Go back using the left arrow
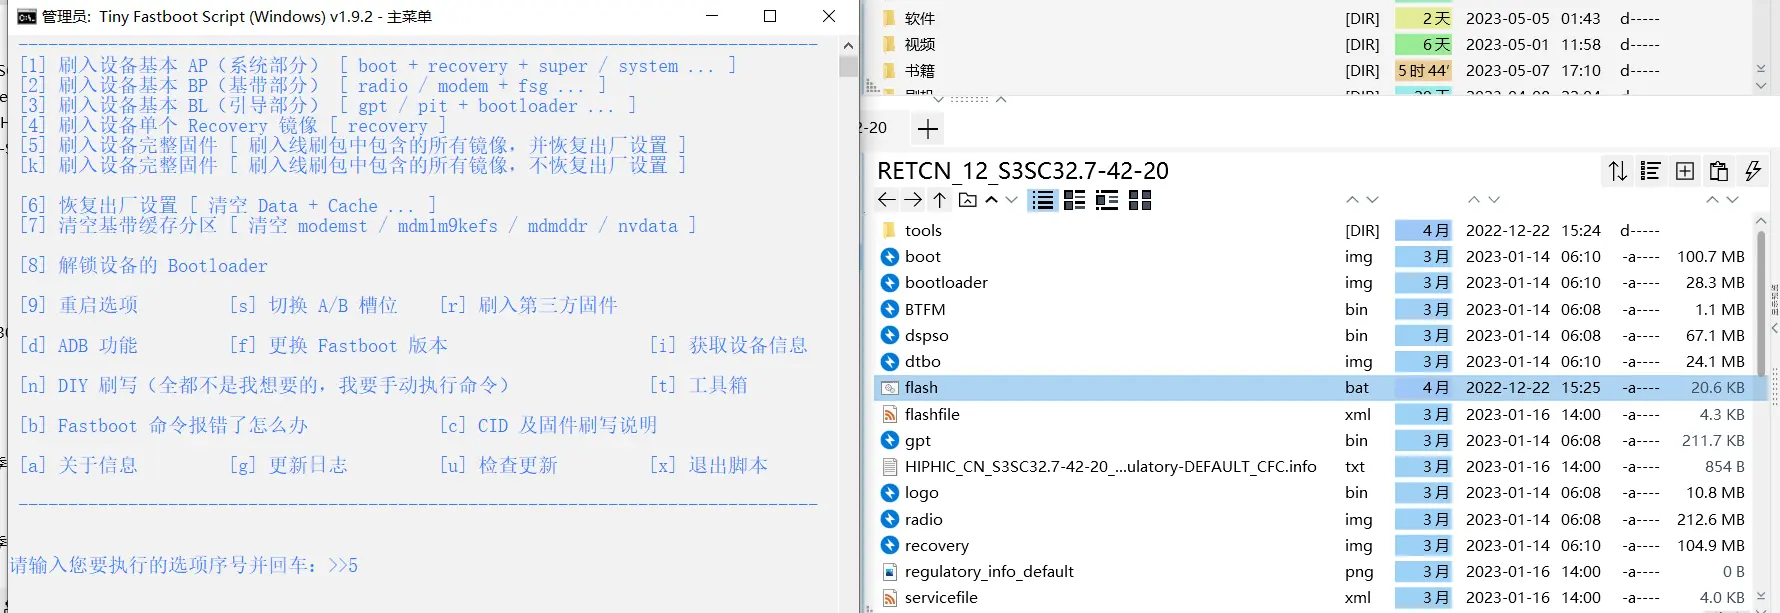This screenshot has height=613, width=1780. (x=886, y=200)
